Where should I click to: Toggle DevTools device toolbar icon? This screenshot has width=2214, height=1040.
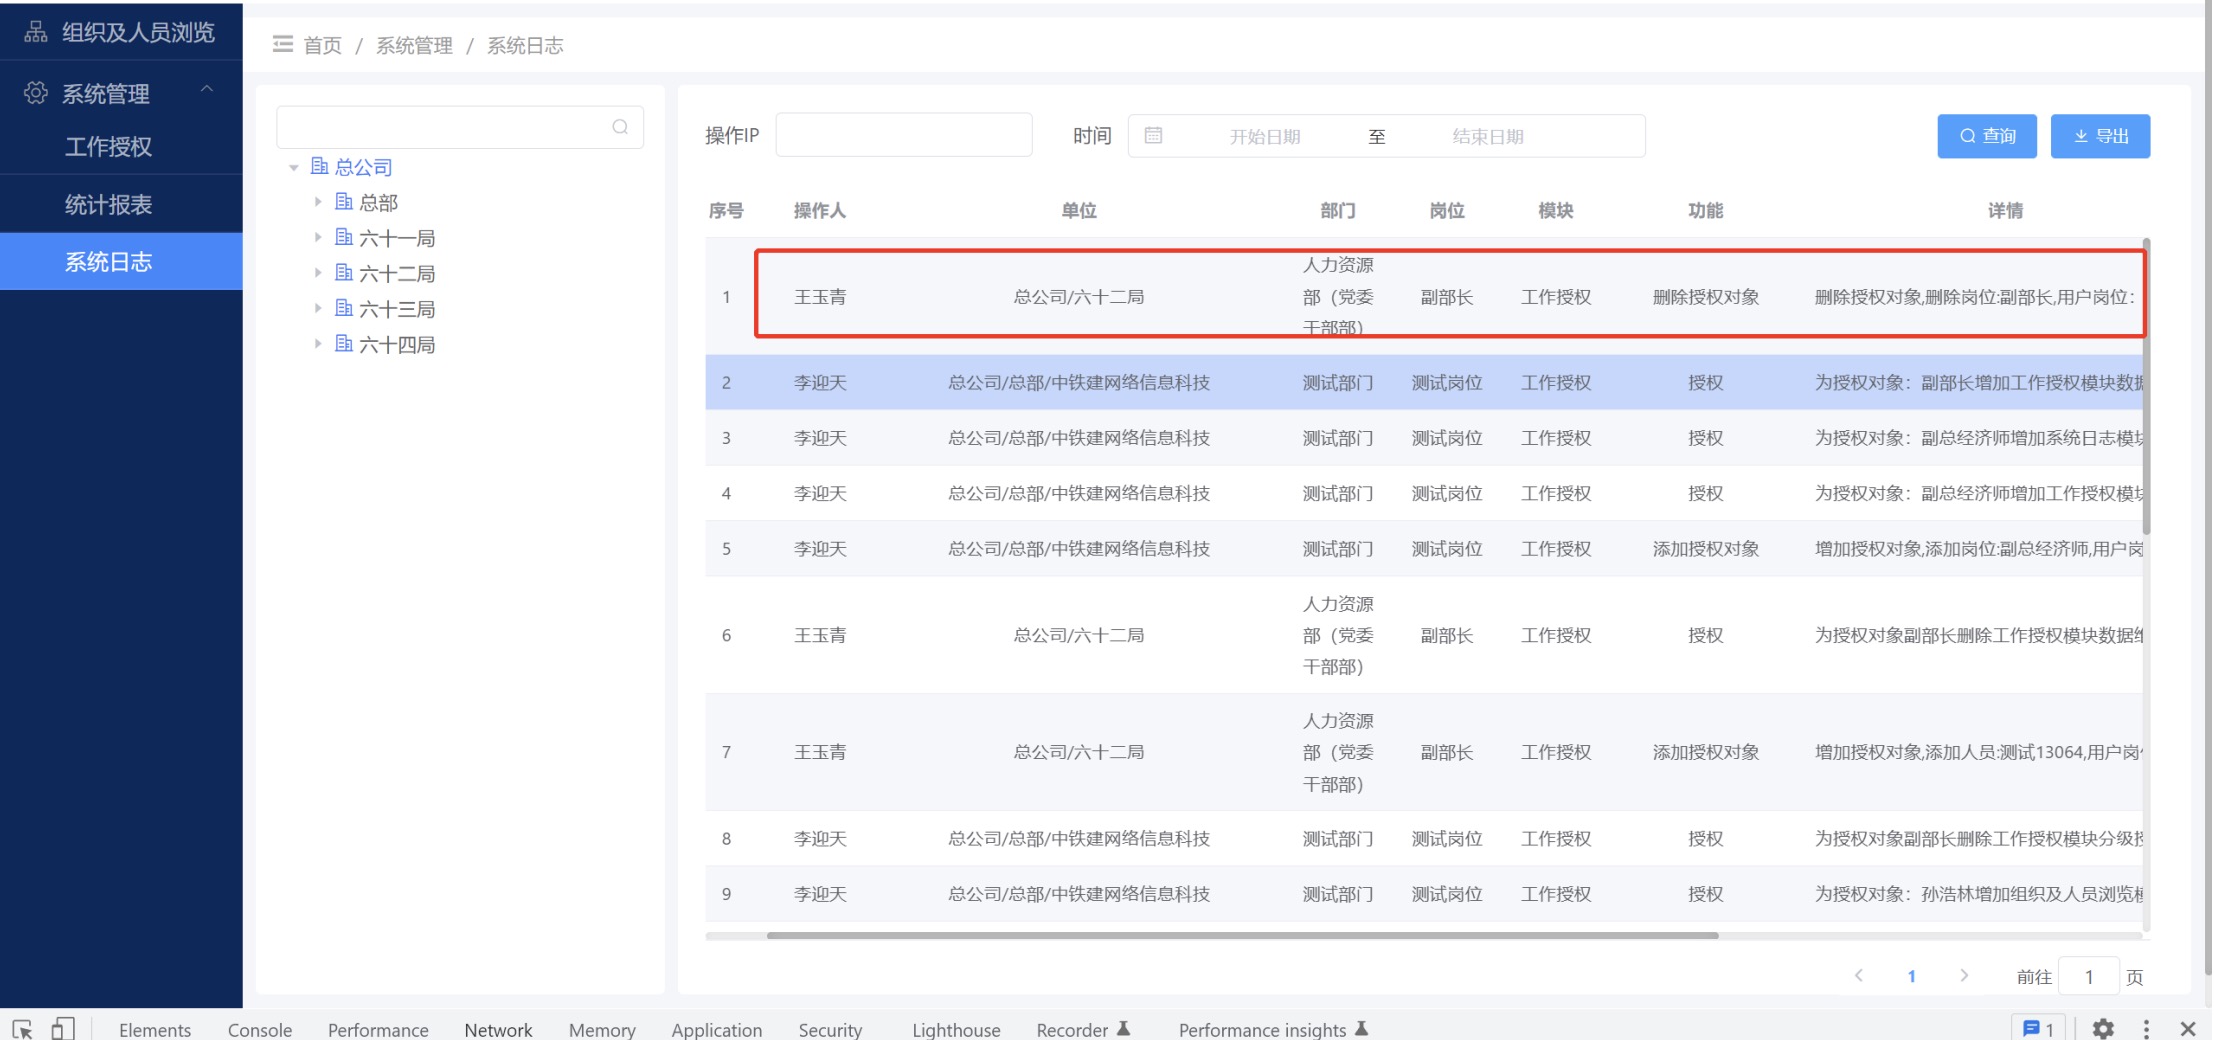coord(63,1029)
